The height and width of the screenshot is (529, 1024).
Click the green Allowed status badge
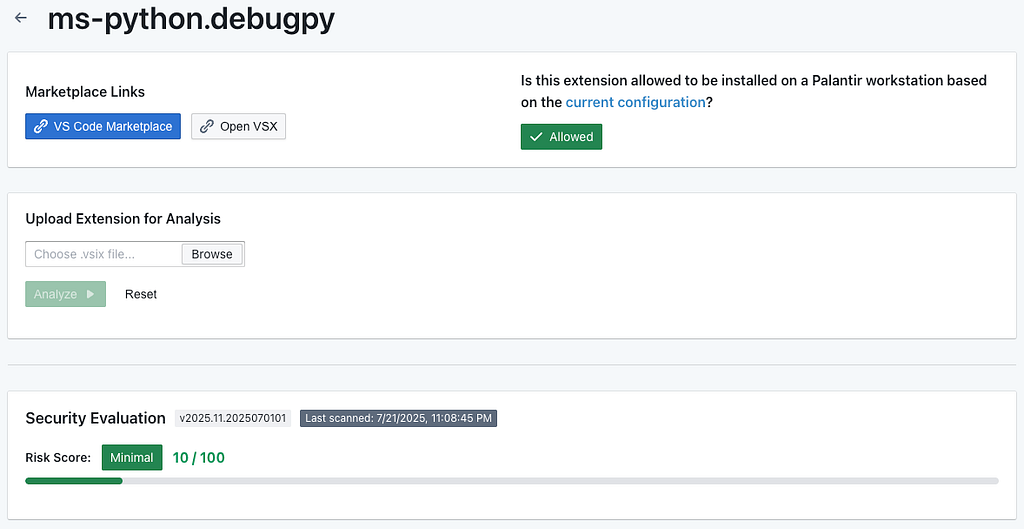[x=562, y=136]
